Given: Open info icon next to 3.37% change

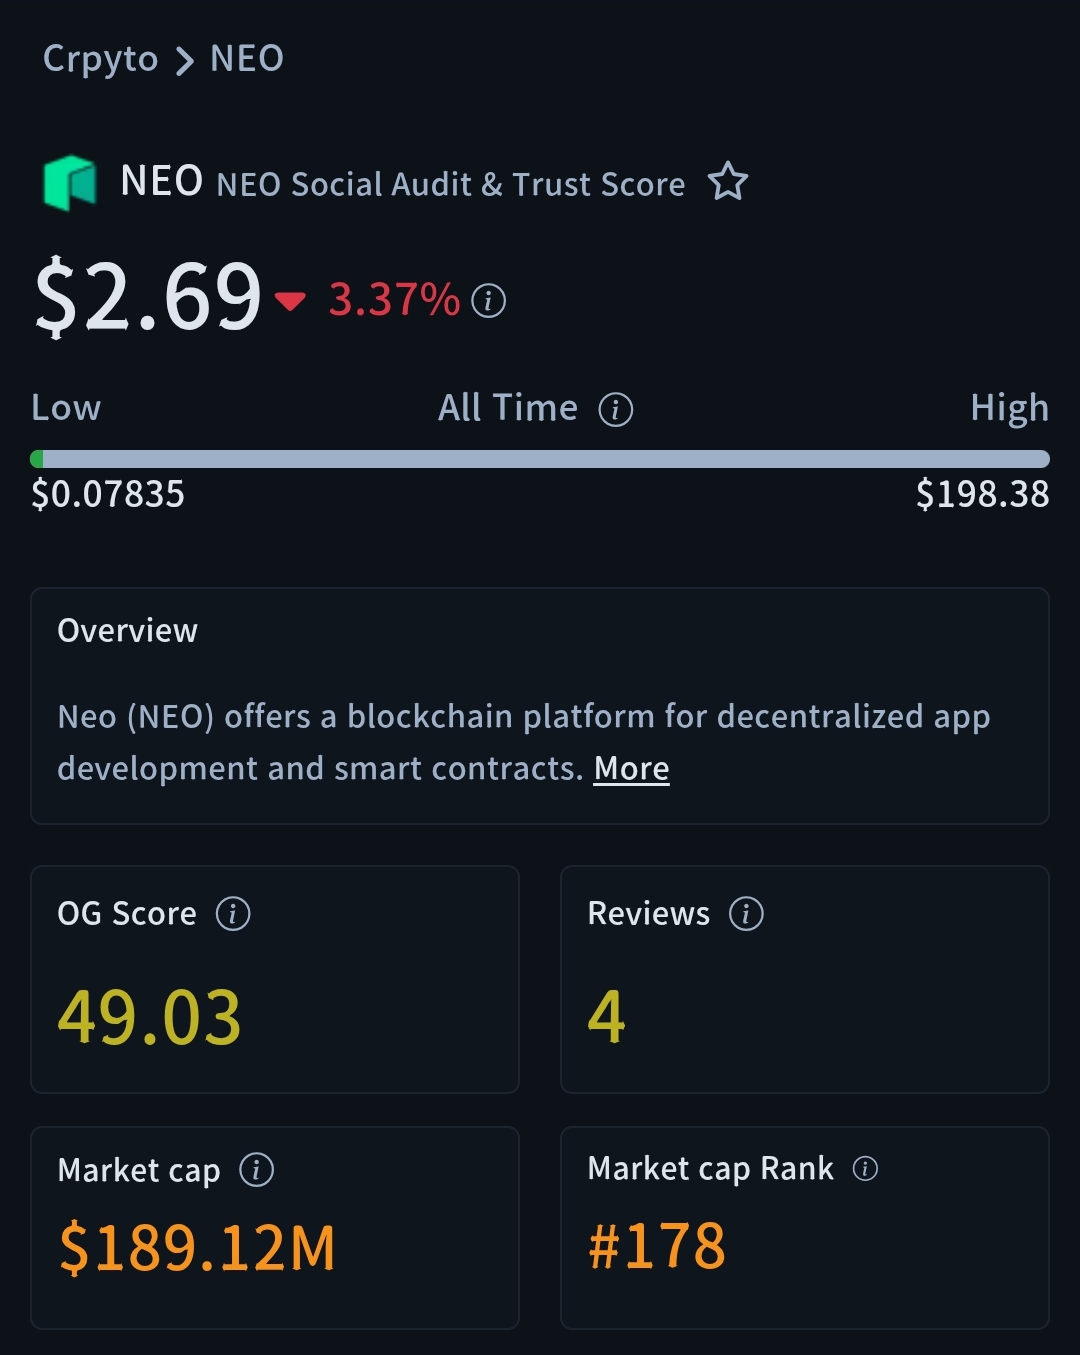Looking at the screenshot, I should point(489,300).
